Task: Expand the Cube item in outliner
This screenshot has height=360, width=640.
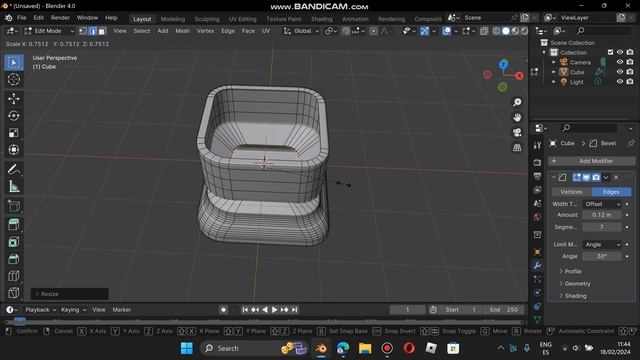Action: 554,72
